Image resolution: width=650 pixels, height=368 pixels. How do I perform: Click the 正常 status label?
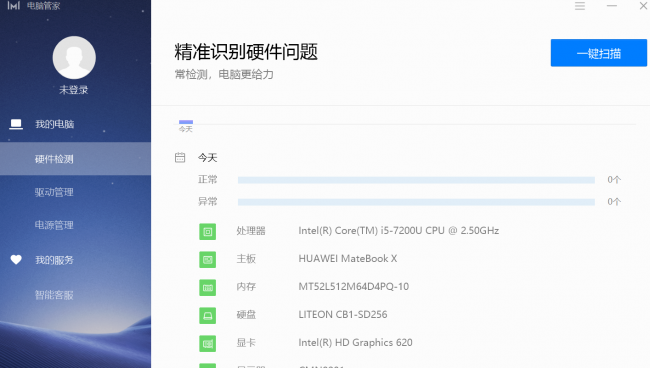[x=208, y=179]
